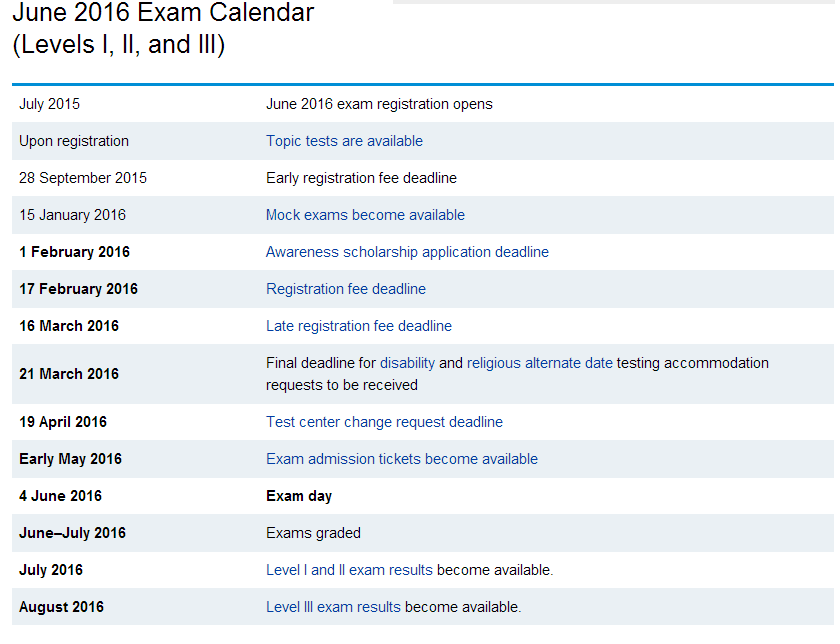Open the Topic tests are available link
This screenshot has height=644, width=840.
coord(344,141)
